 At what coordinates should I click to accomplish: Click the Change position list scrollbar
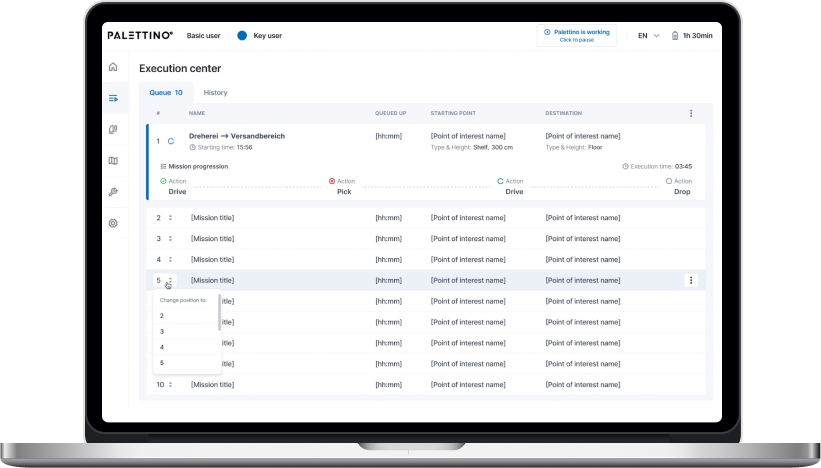click(219, 313)
